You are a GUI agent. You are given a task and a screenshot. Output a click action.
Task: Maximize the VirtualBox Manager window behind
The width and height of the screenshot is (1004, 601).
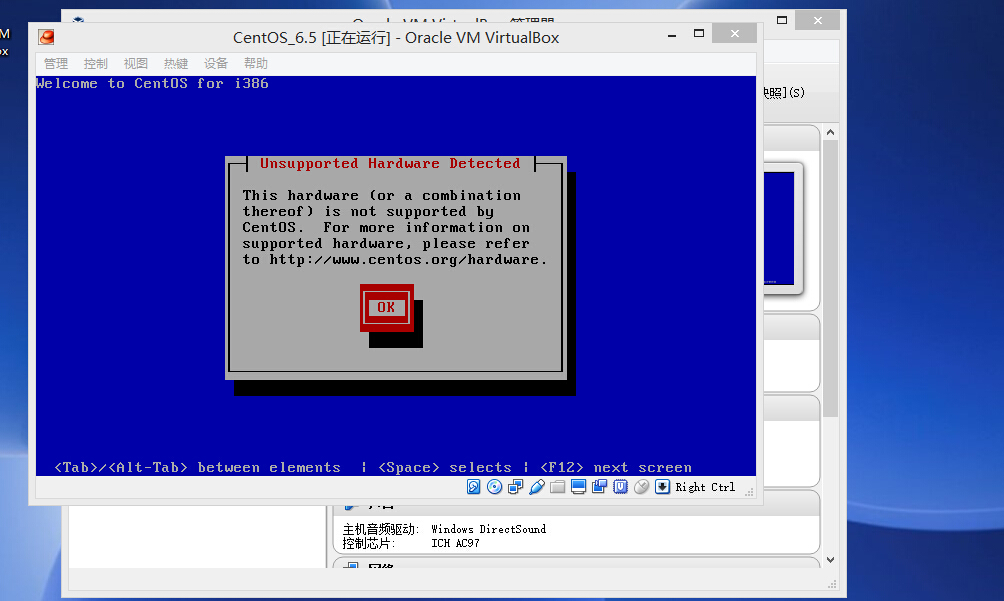(x=782, y=20)
